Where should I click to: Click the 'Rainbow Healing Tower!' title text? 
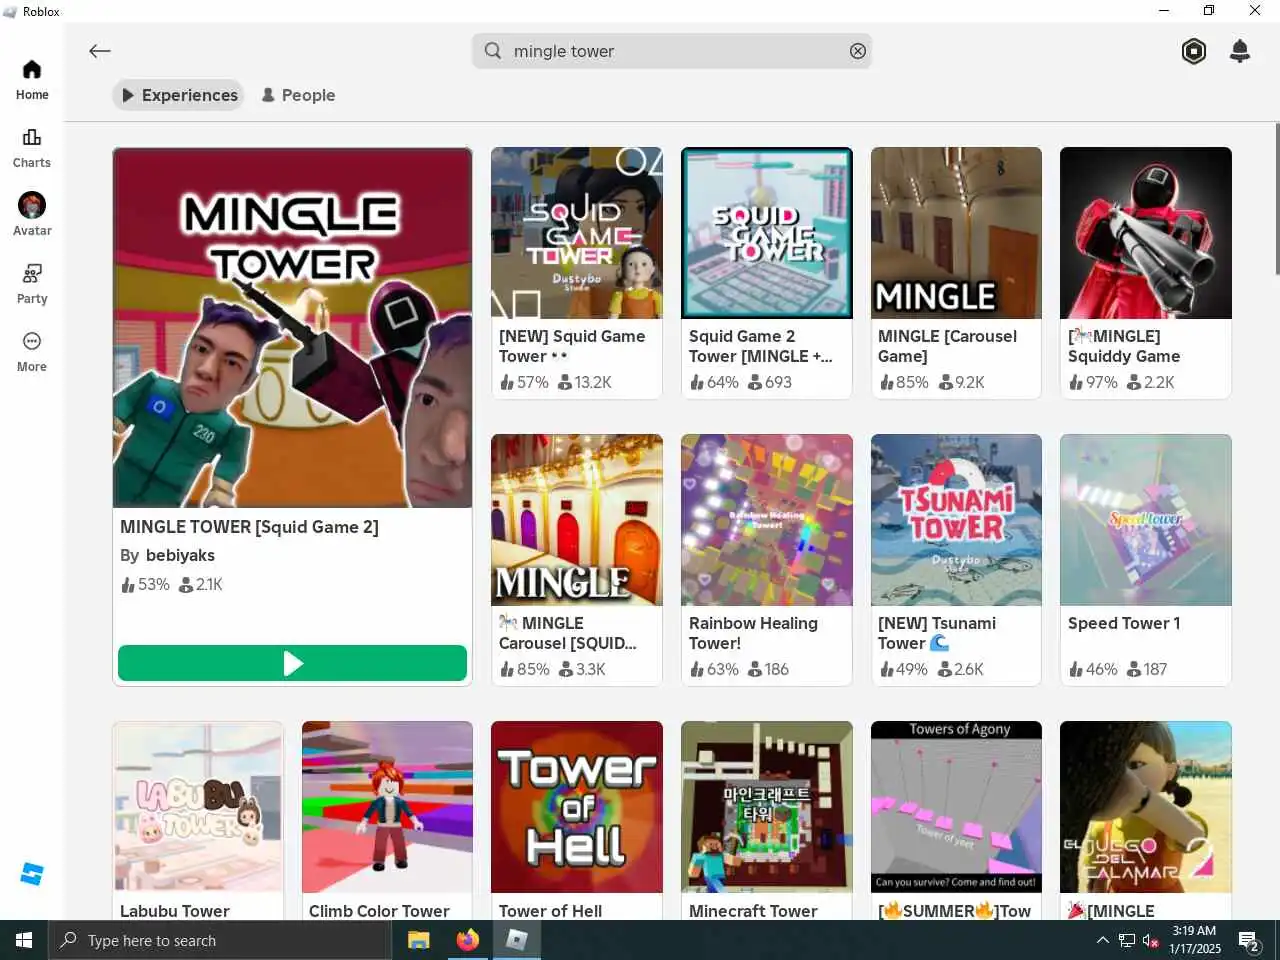753,633
